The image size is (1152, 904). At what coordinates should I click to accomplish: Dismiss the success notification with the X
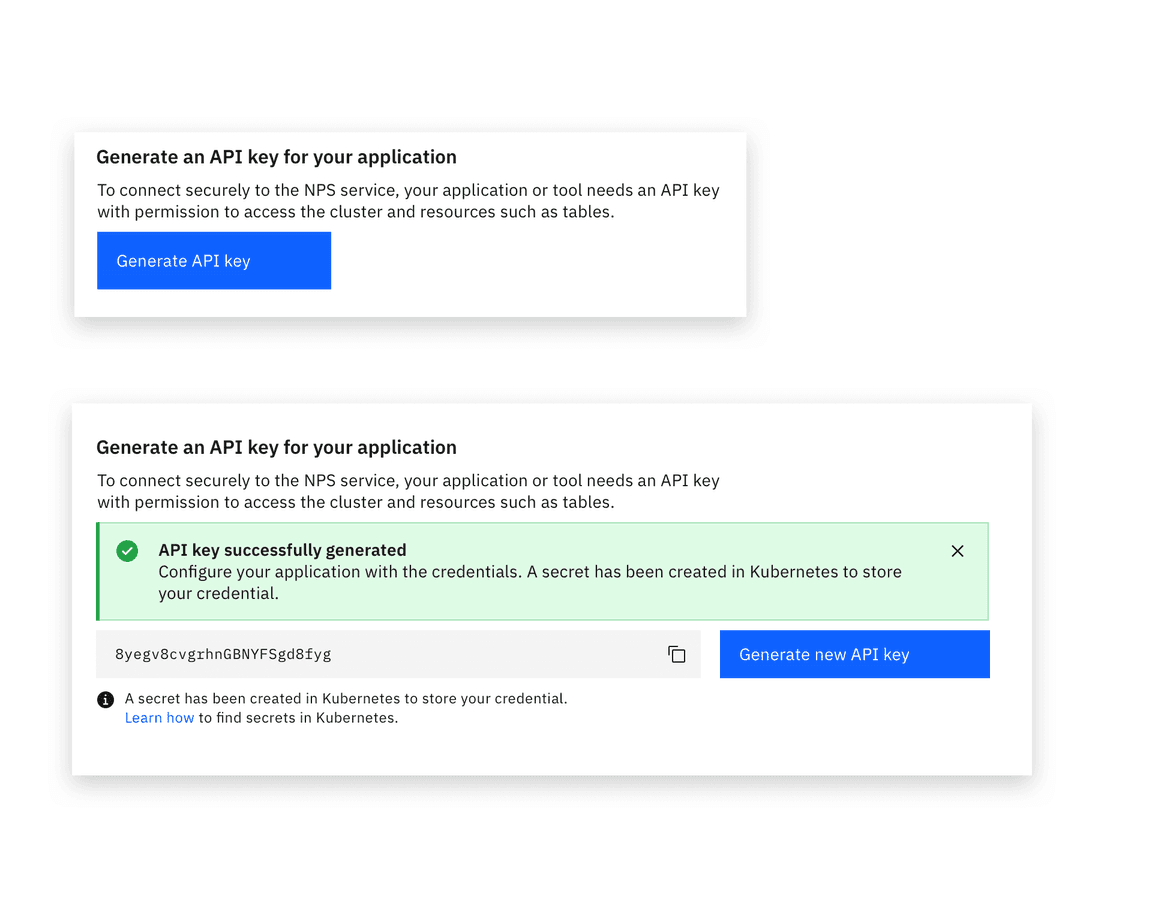pos(957,550)
